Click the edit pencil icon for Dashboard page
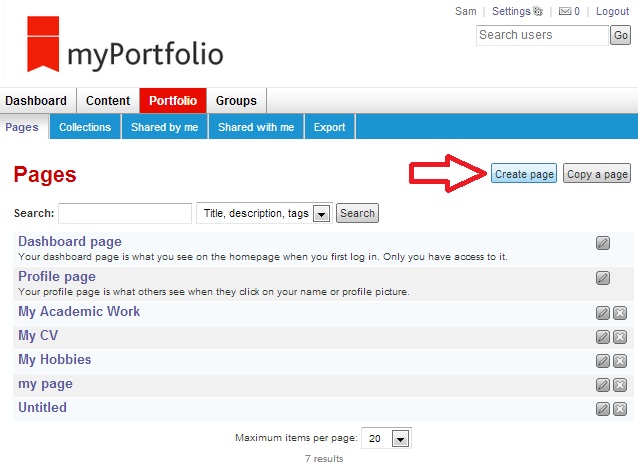This screenshot has width=638, height=473. (x=602, y=242)
